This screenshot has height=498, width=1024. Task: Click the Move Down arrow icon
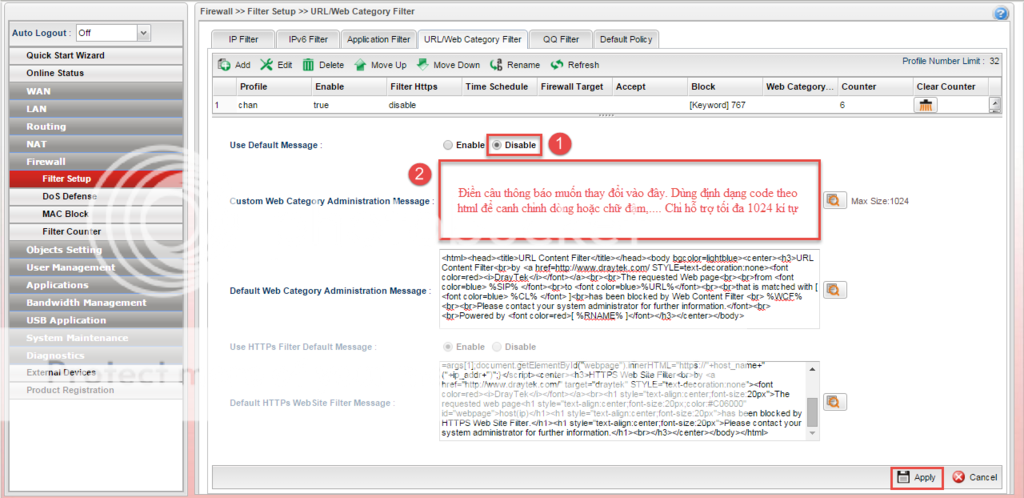tap(423, 65)
